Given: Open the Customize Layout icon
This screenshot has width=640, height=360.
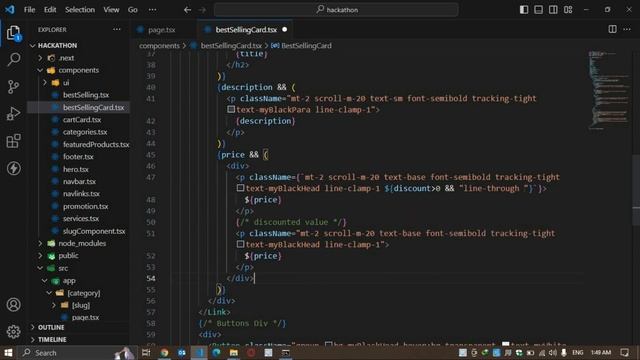Looking at the screenshot, I should pos(568,9).
